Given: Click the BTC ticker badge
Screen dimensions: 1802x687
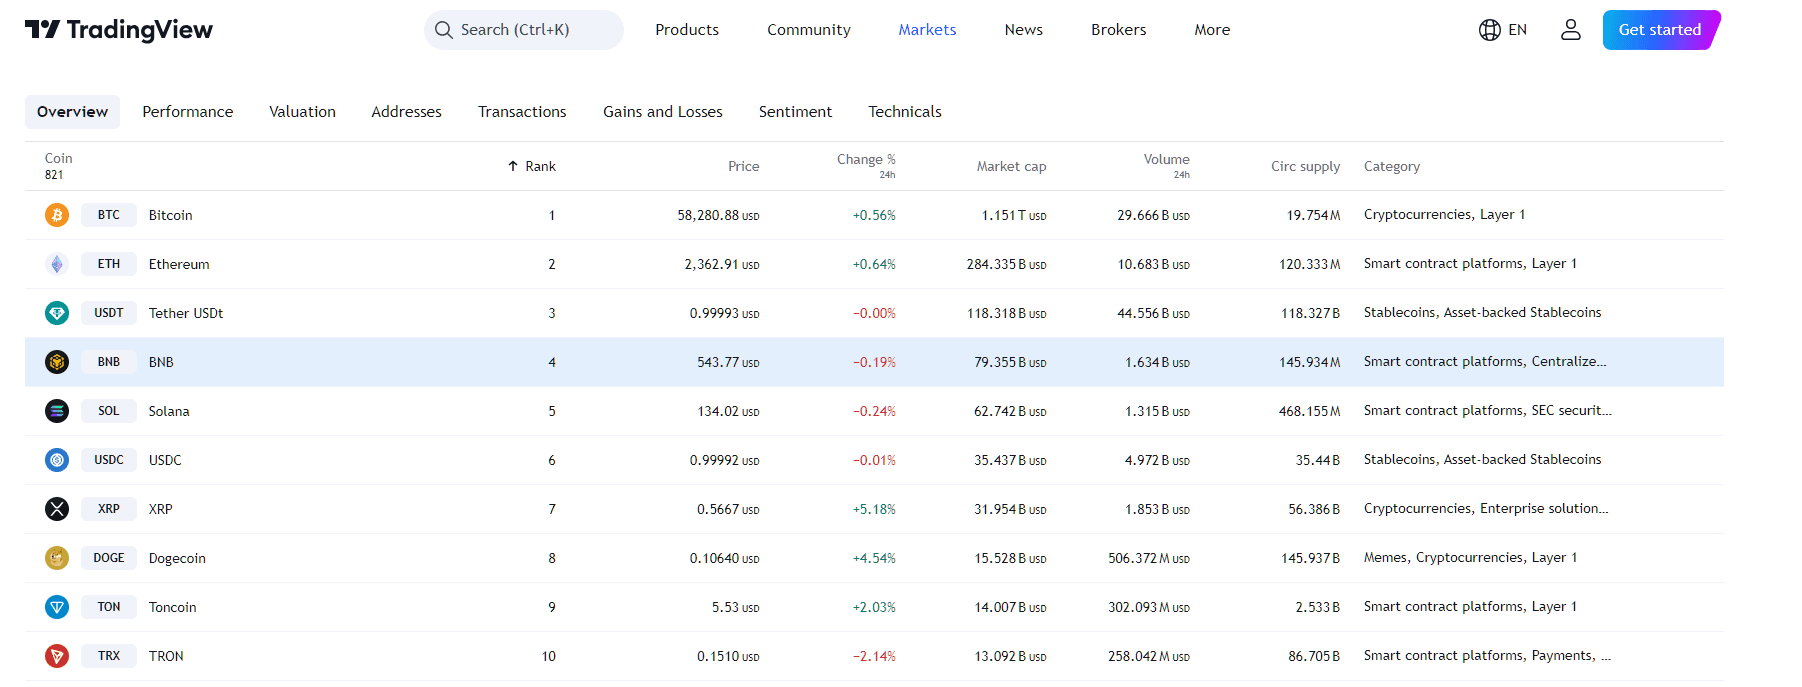Looking at the screenshot, I should click(x=109, y=215).
